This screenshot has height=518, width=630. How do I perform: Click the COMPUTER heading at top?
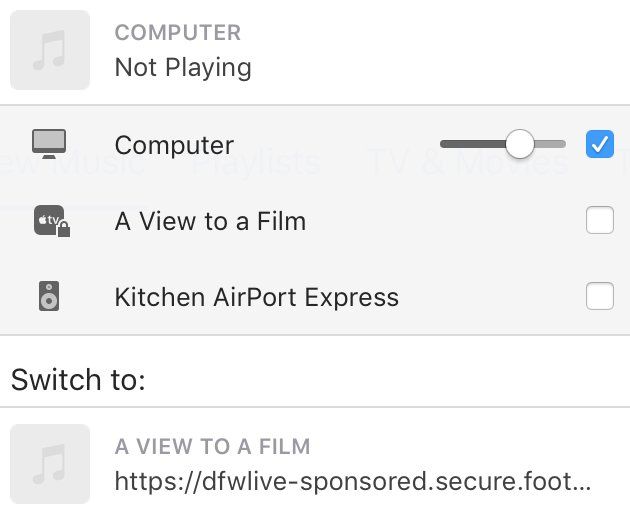pyautogui.click(x=178, y=33)
